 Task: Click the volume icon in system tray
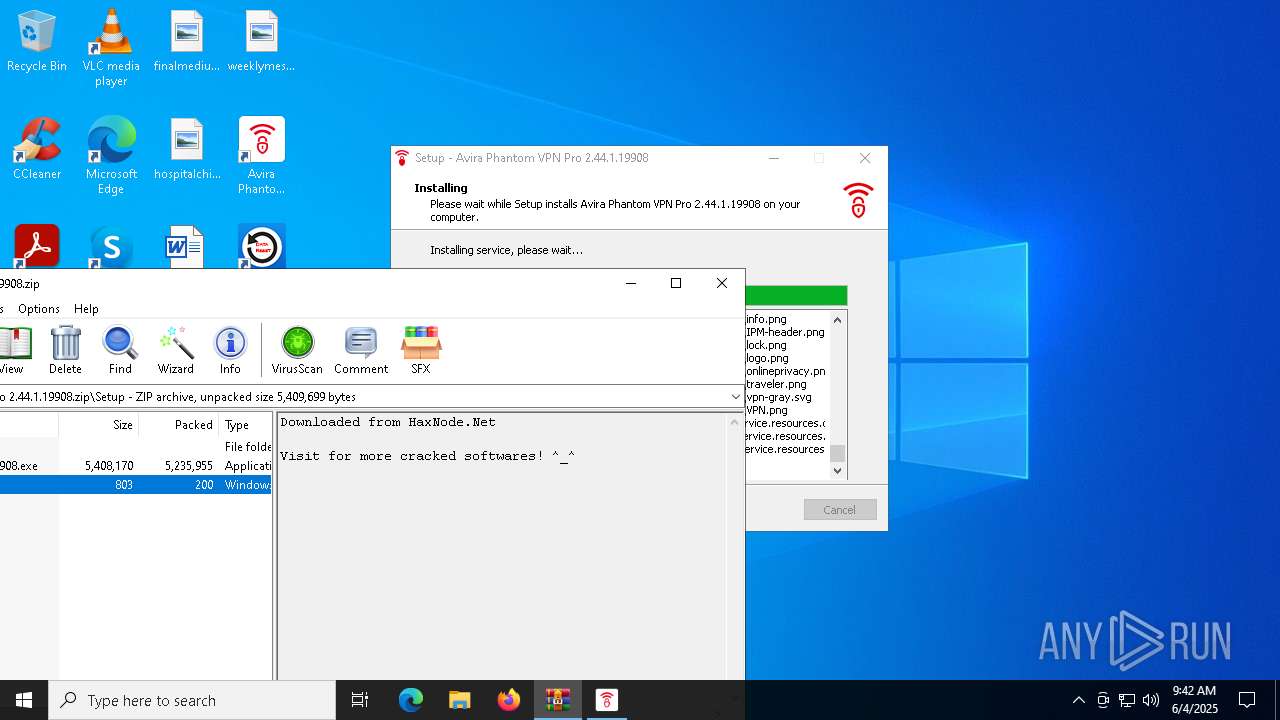coord(1151,700)
